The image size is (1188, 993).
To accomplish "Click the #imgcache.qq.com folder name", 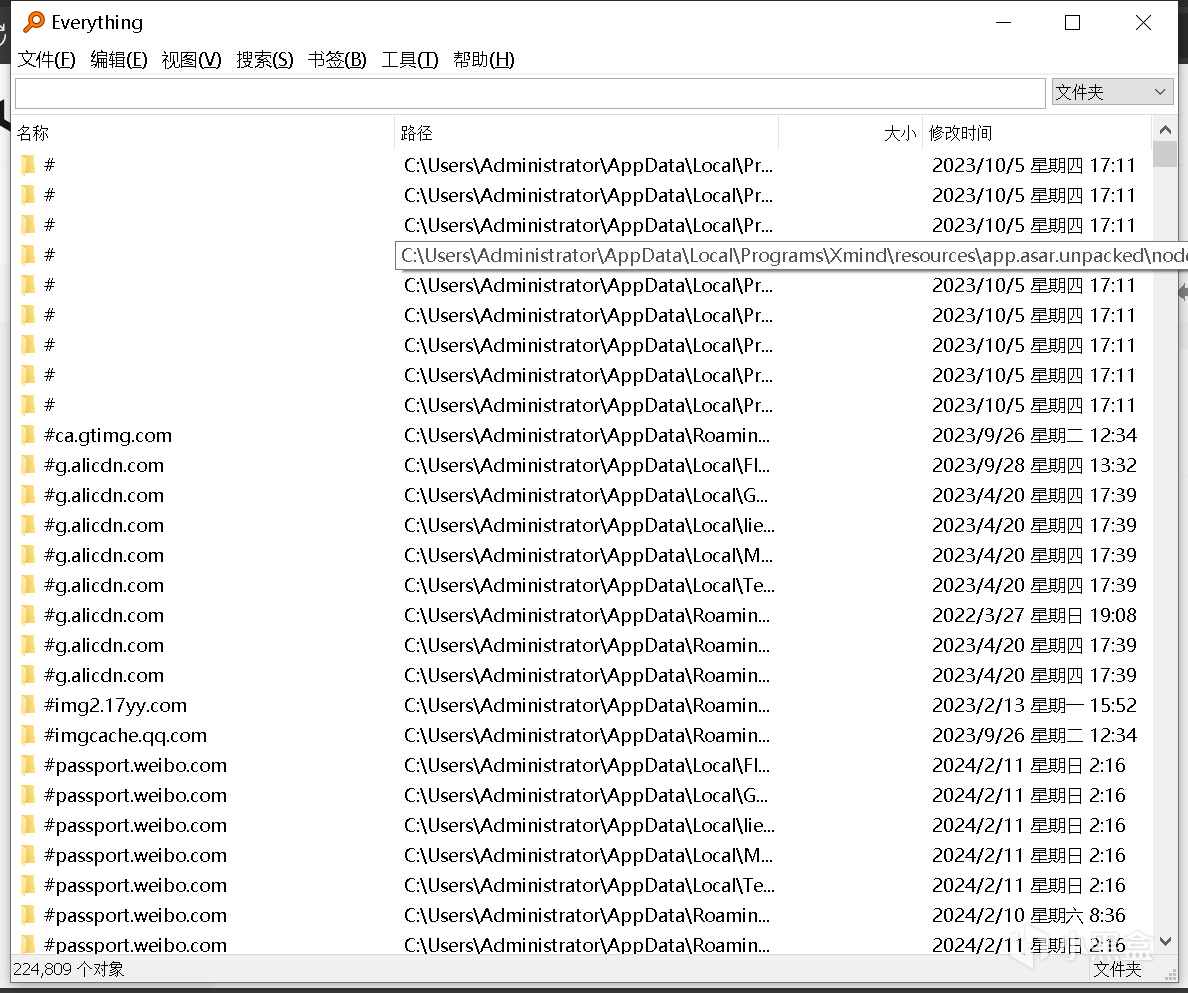I will point(125,735).
